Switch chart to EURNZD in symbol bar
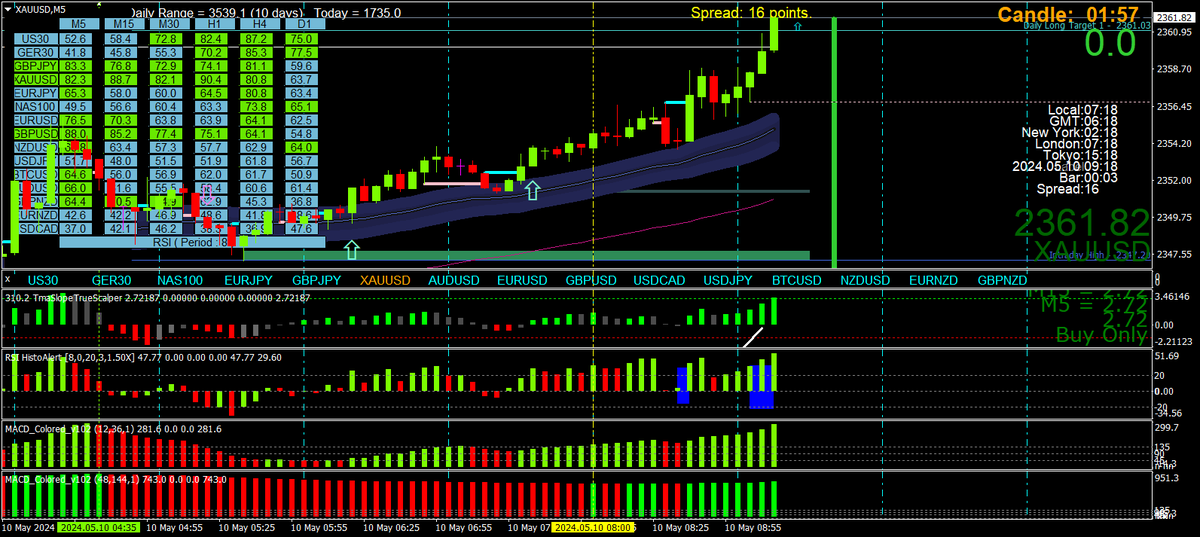The width and height of the screenshot is (1200, 537). point(933,281)
